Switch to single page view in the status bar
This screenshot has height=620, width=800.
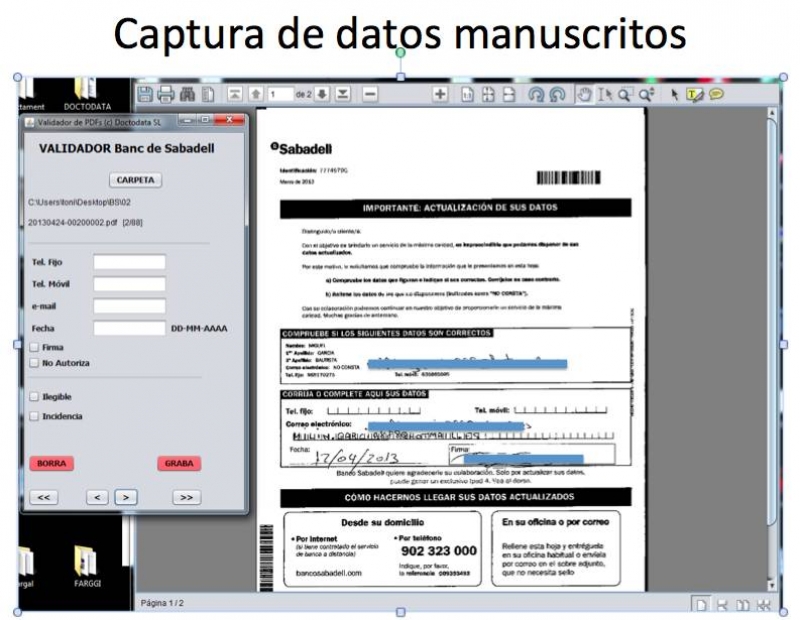(x=701, y=604)
